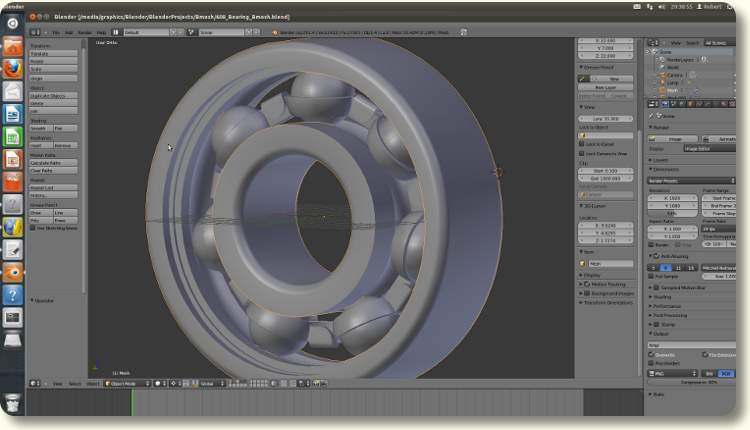
Task: Open the Object Mode dropdown
Action: (x=125, y=383)
